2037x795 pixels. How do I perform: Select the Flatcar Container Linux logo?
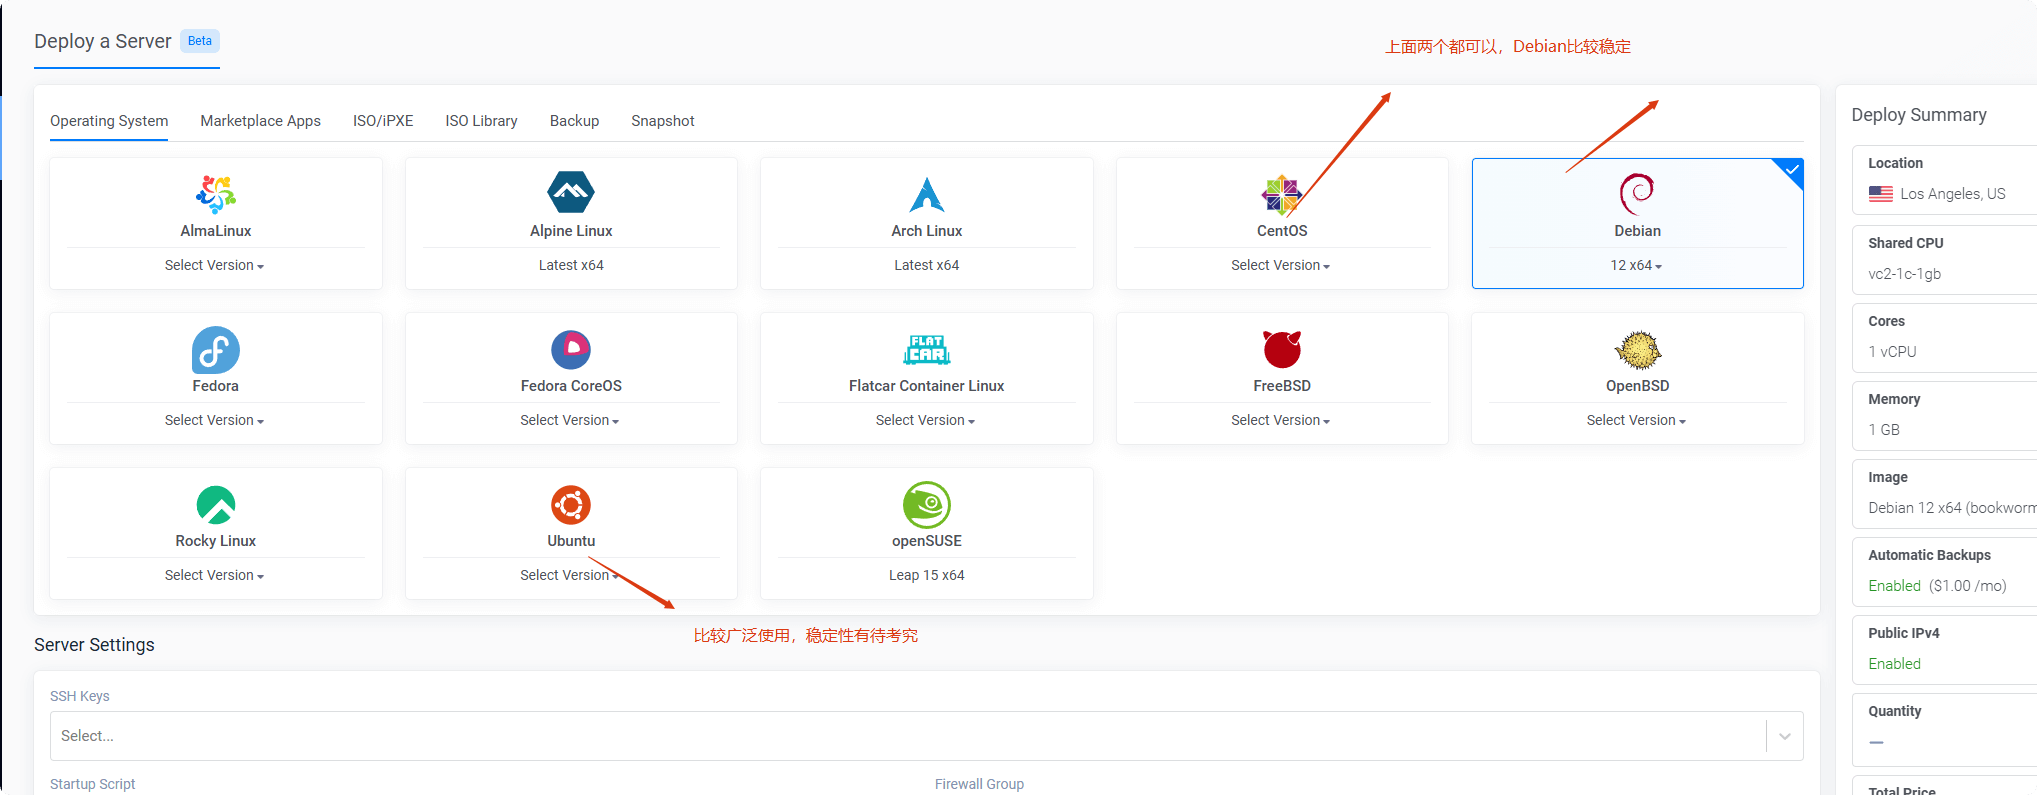[927, 350]
